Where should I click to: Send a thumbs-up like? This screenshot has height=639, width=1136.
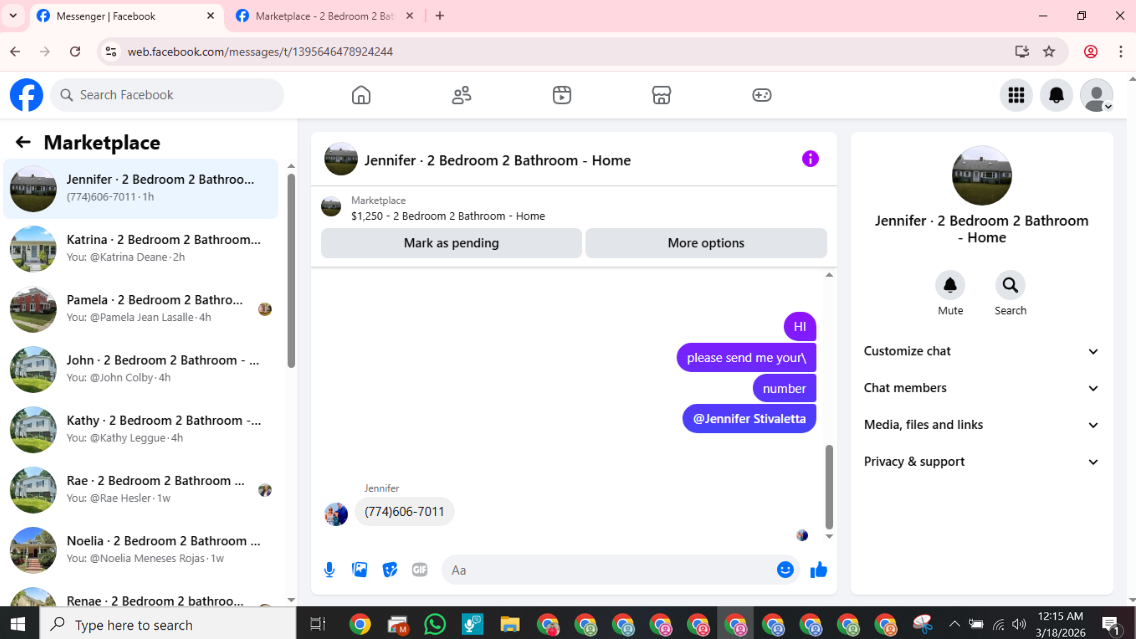(819, 570)
